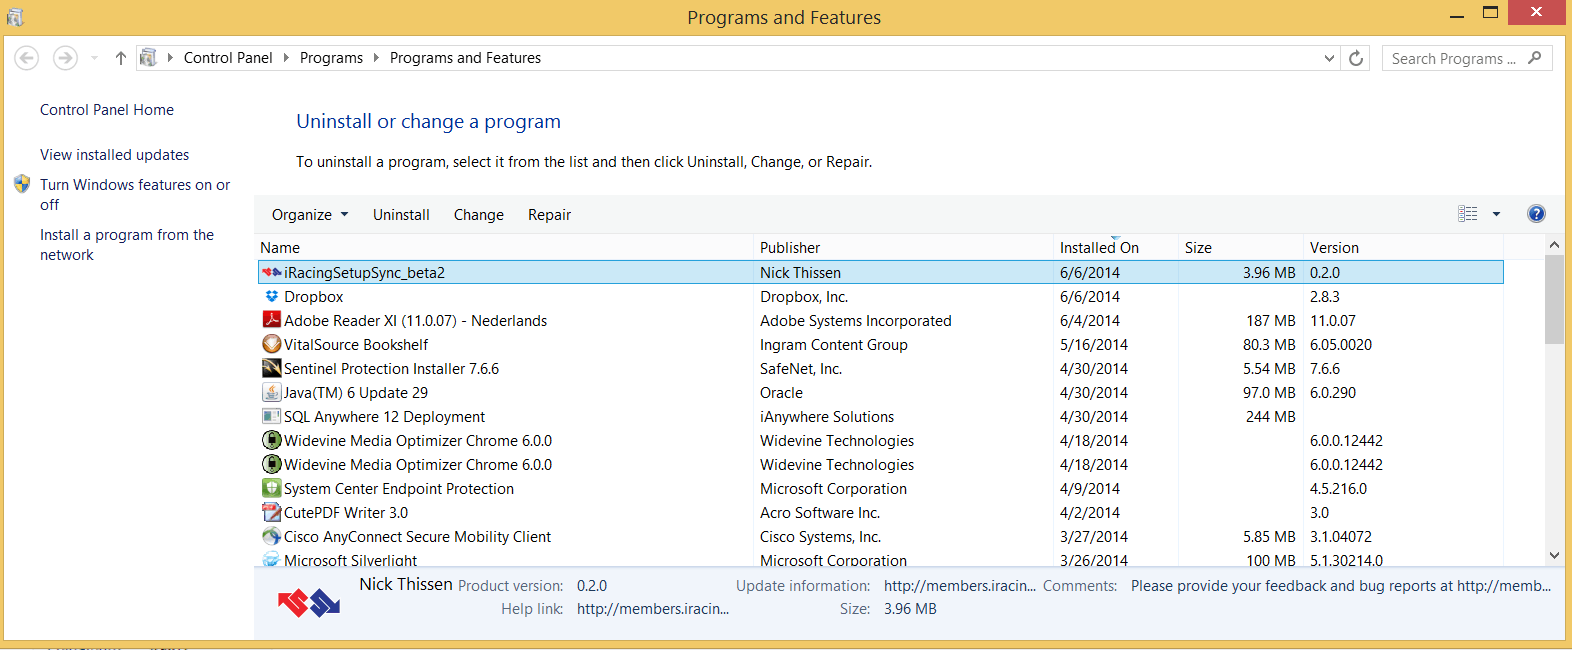Expand the view options dropdown arrow
This screenshot has width=1572, height=650.
(x=1496, y=214)
